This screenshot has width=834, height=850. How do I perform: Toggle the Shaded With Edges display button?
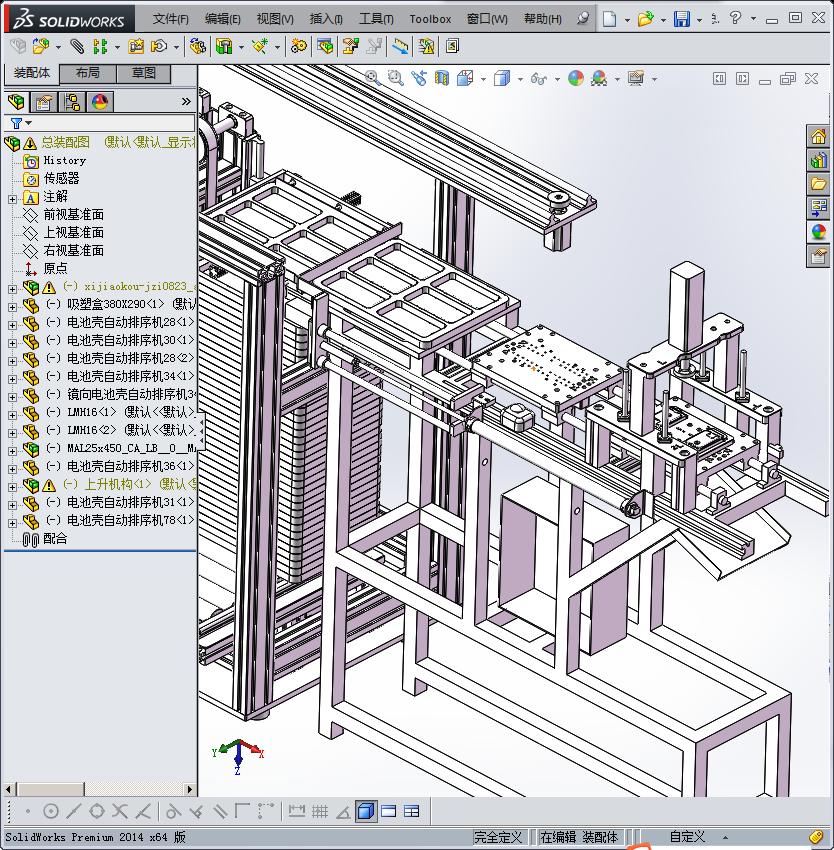(x=366, y=811)
